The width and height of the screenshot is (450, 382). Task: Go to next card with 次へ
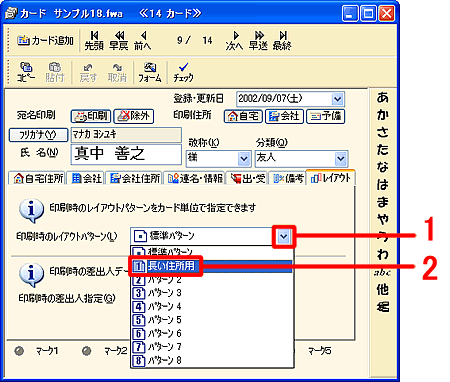click(x=234, y=41)
